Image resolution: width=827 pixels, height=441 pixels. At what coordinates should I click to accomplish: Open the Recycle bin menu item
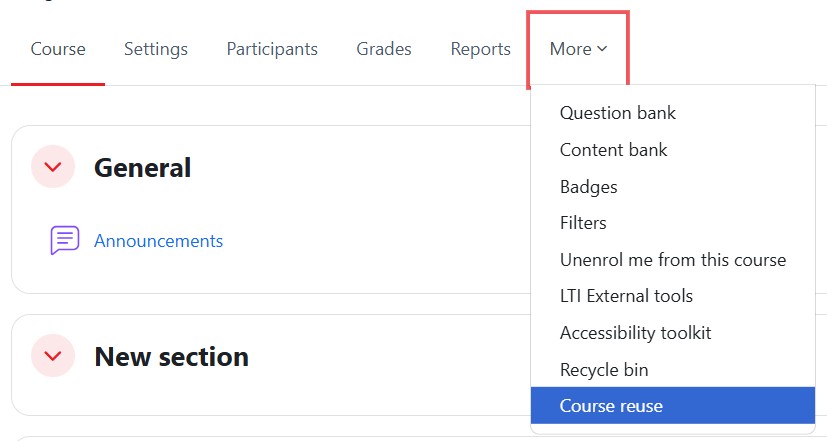pos(604,370)
